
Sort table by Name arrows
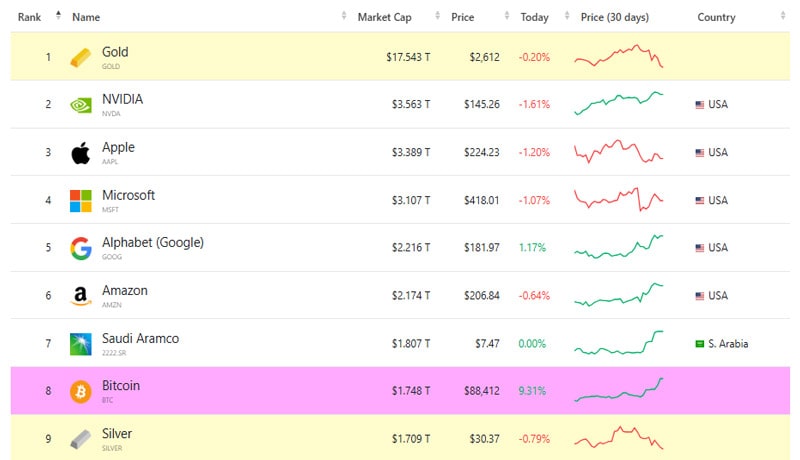[344, 16]
